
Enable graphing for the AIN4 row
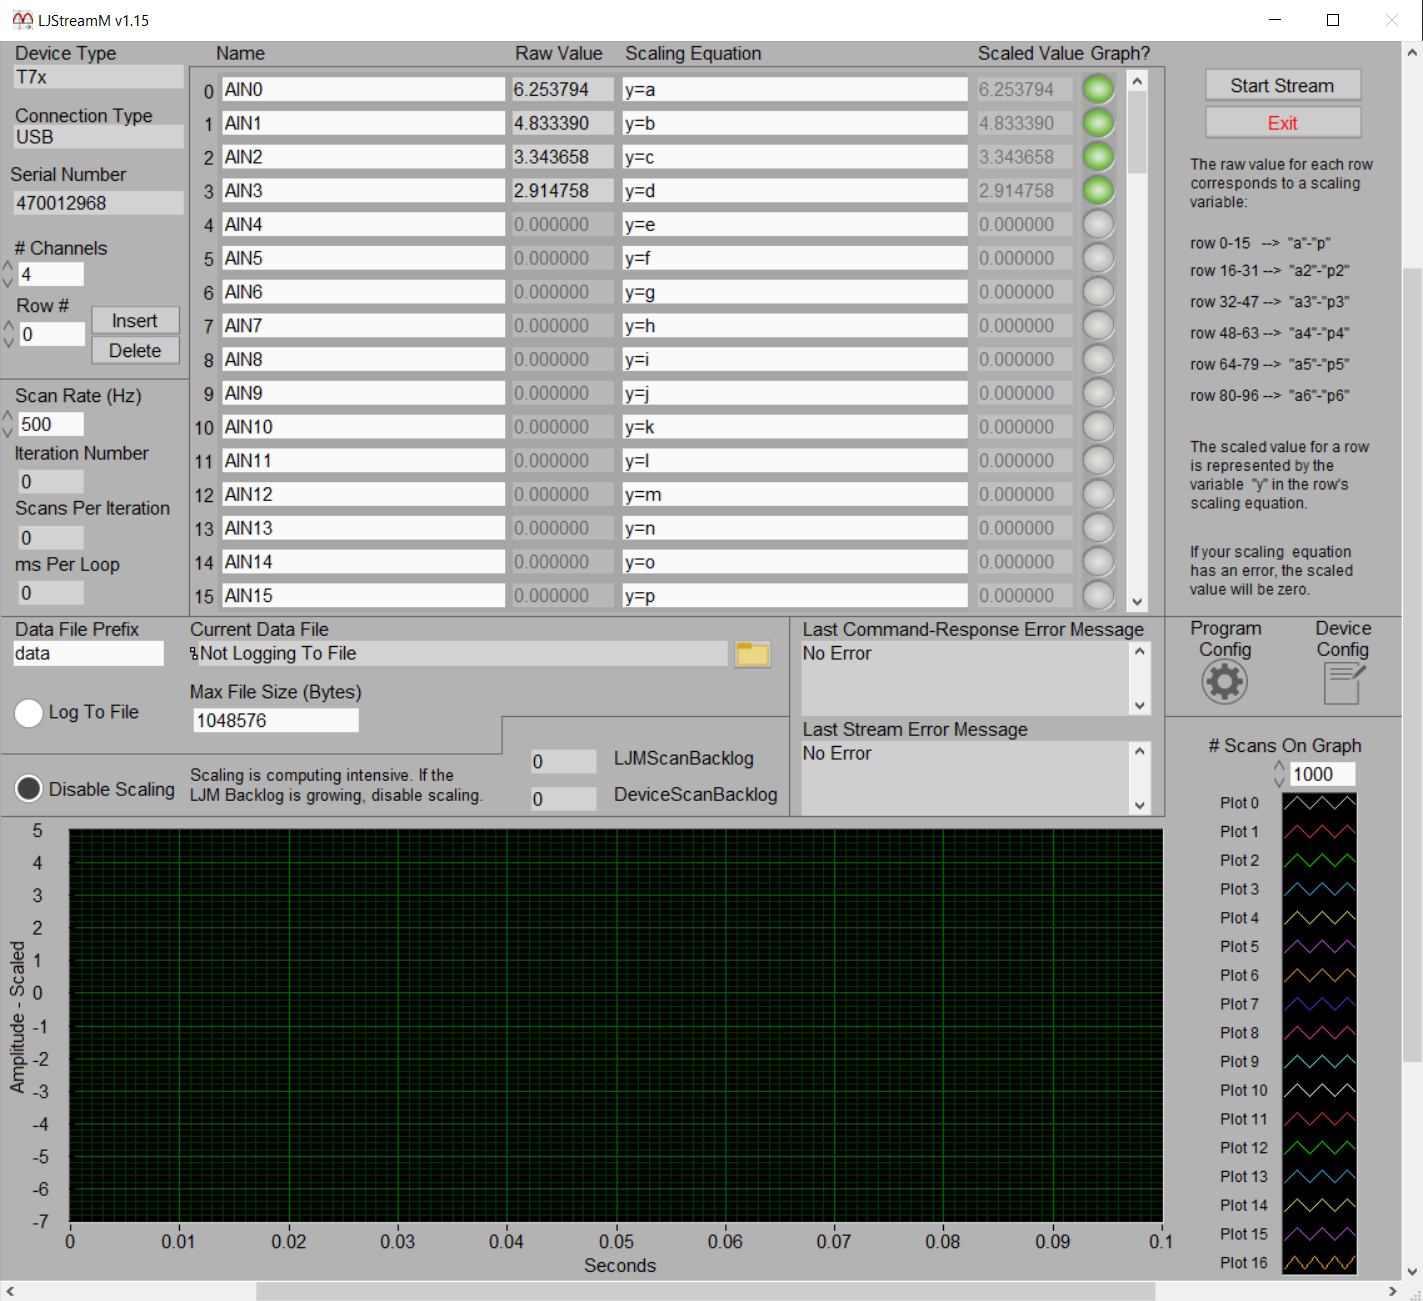point(1098,225)
